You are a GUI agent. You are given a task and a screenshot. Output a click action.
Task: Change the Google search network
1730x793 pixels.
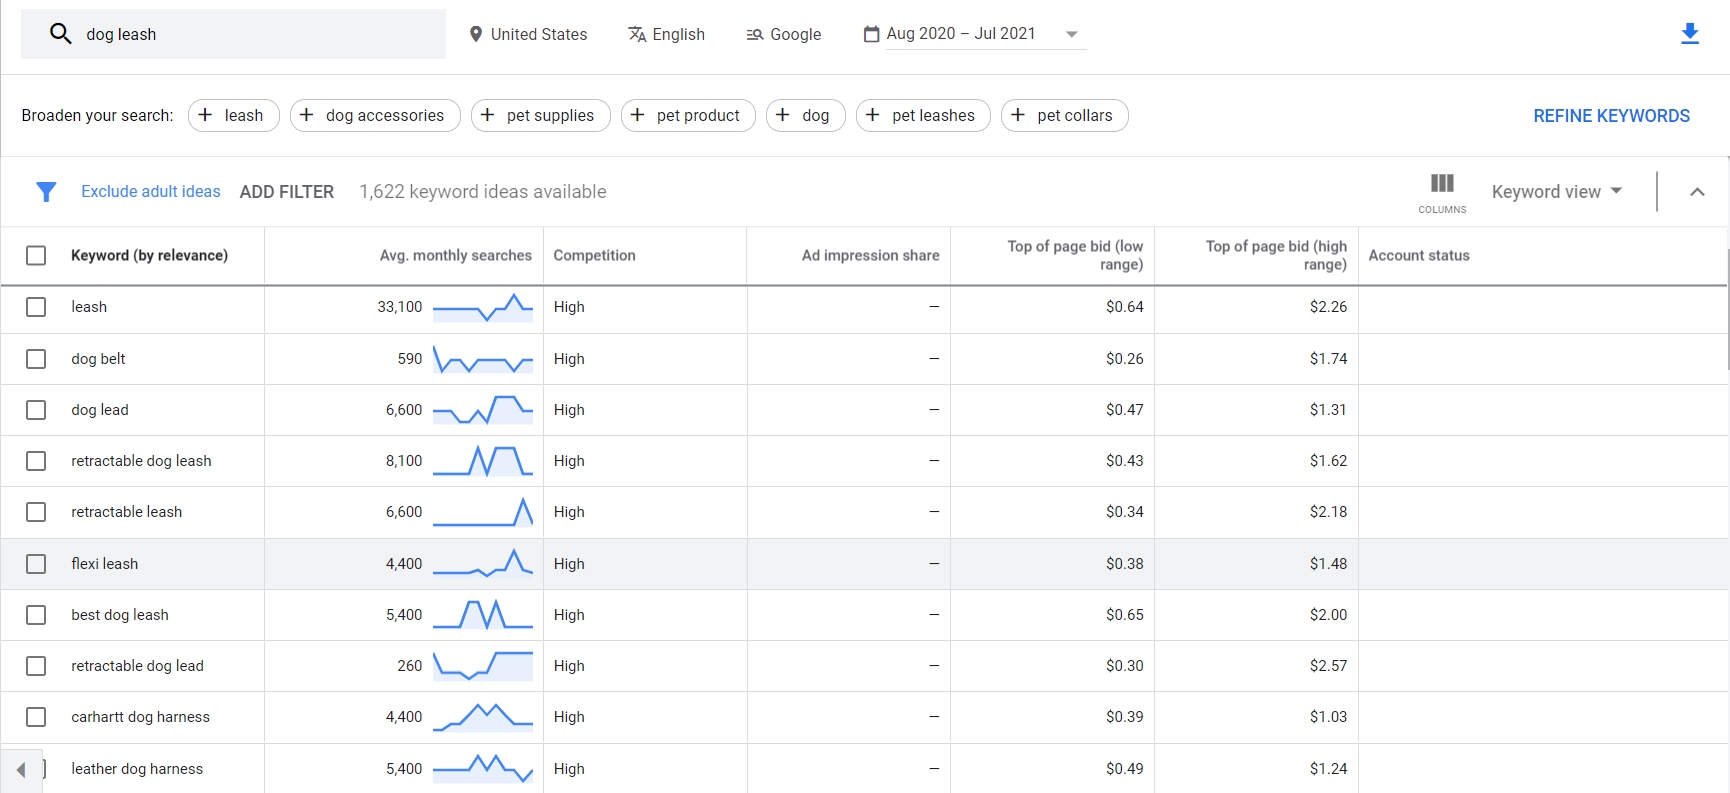coord(784,34)
